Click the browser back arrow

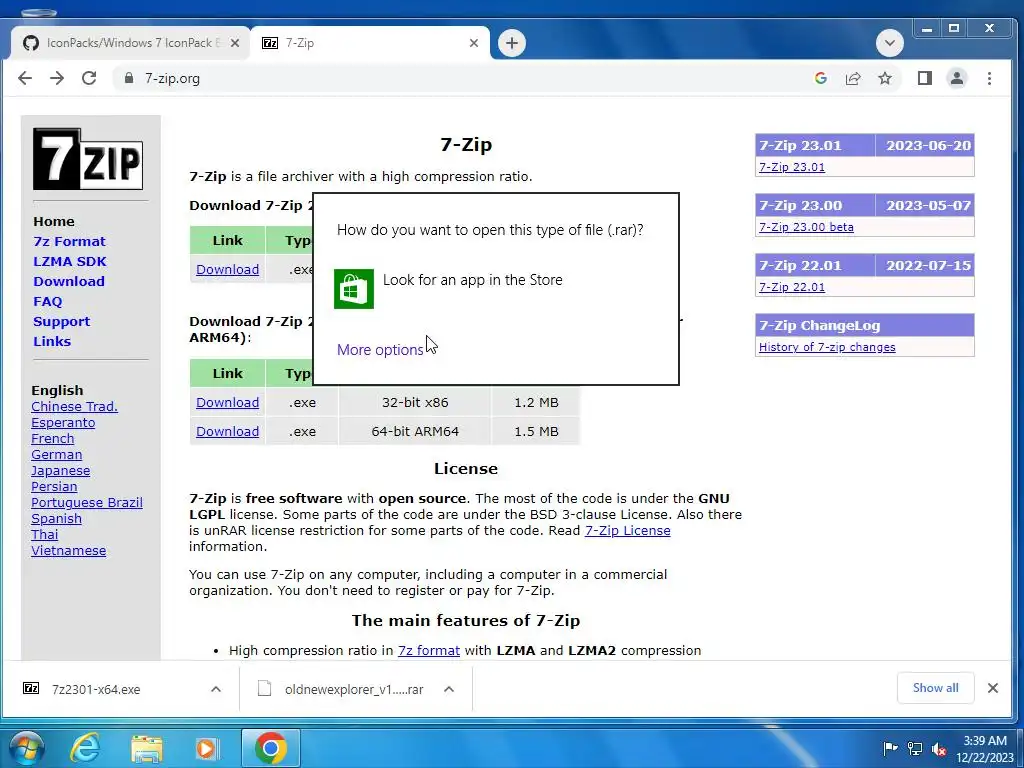click(25, 78)
